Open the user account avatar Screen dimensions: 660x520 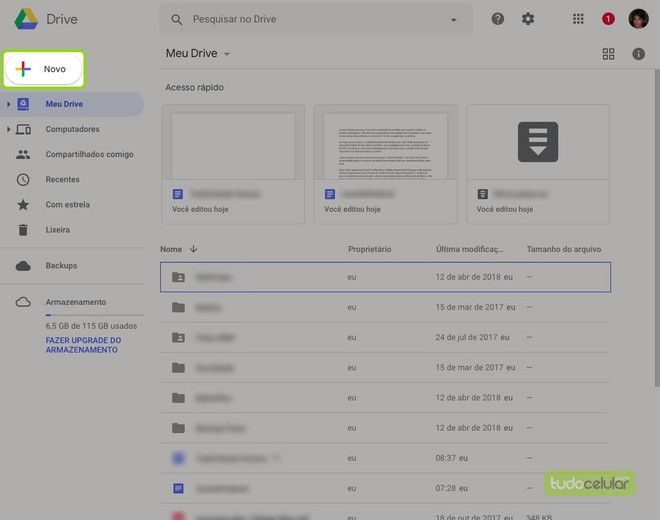638,19
